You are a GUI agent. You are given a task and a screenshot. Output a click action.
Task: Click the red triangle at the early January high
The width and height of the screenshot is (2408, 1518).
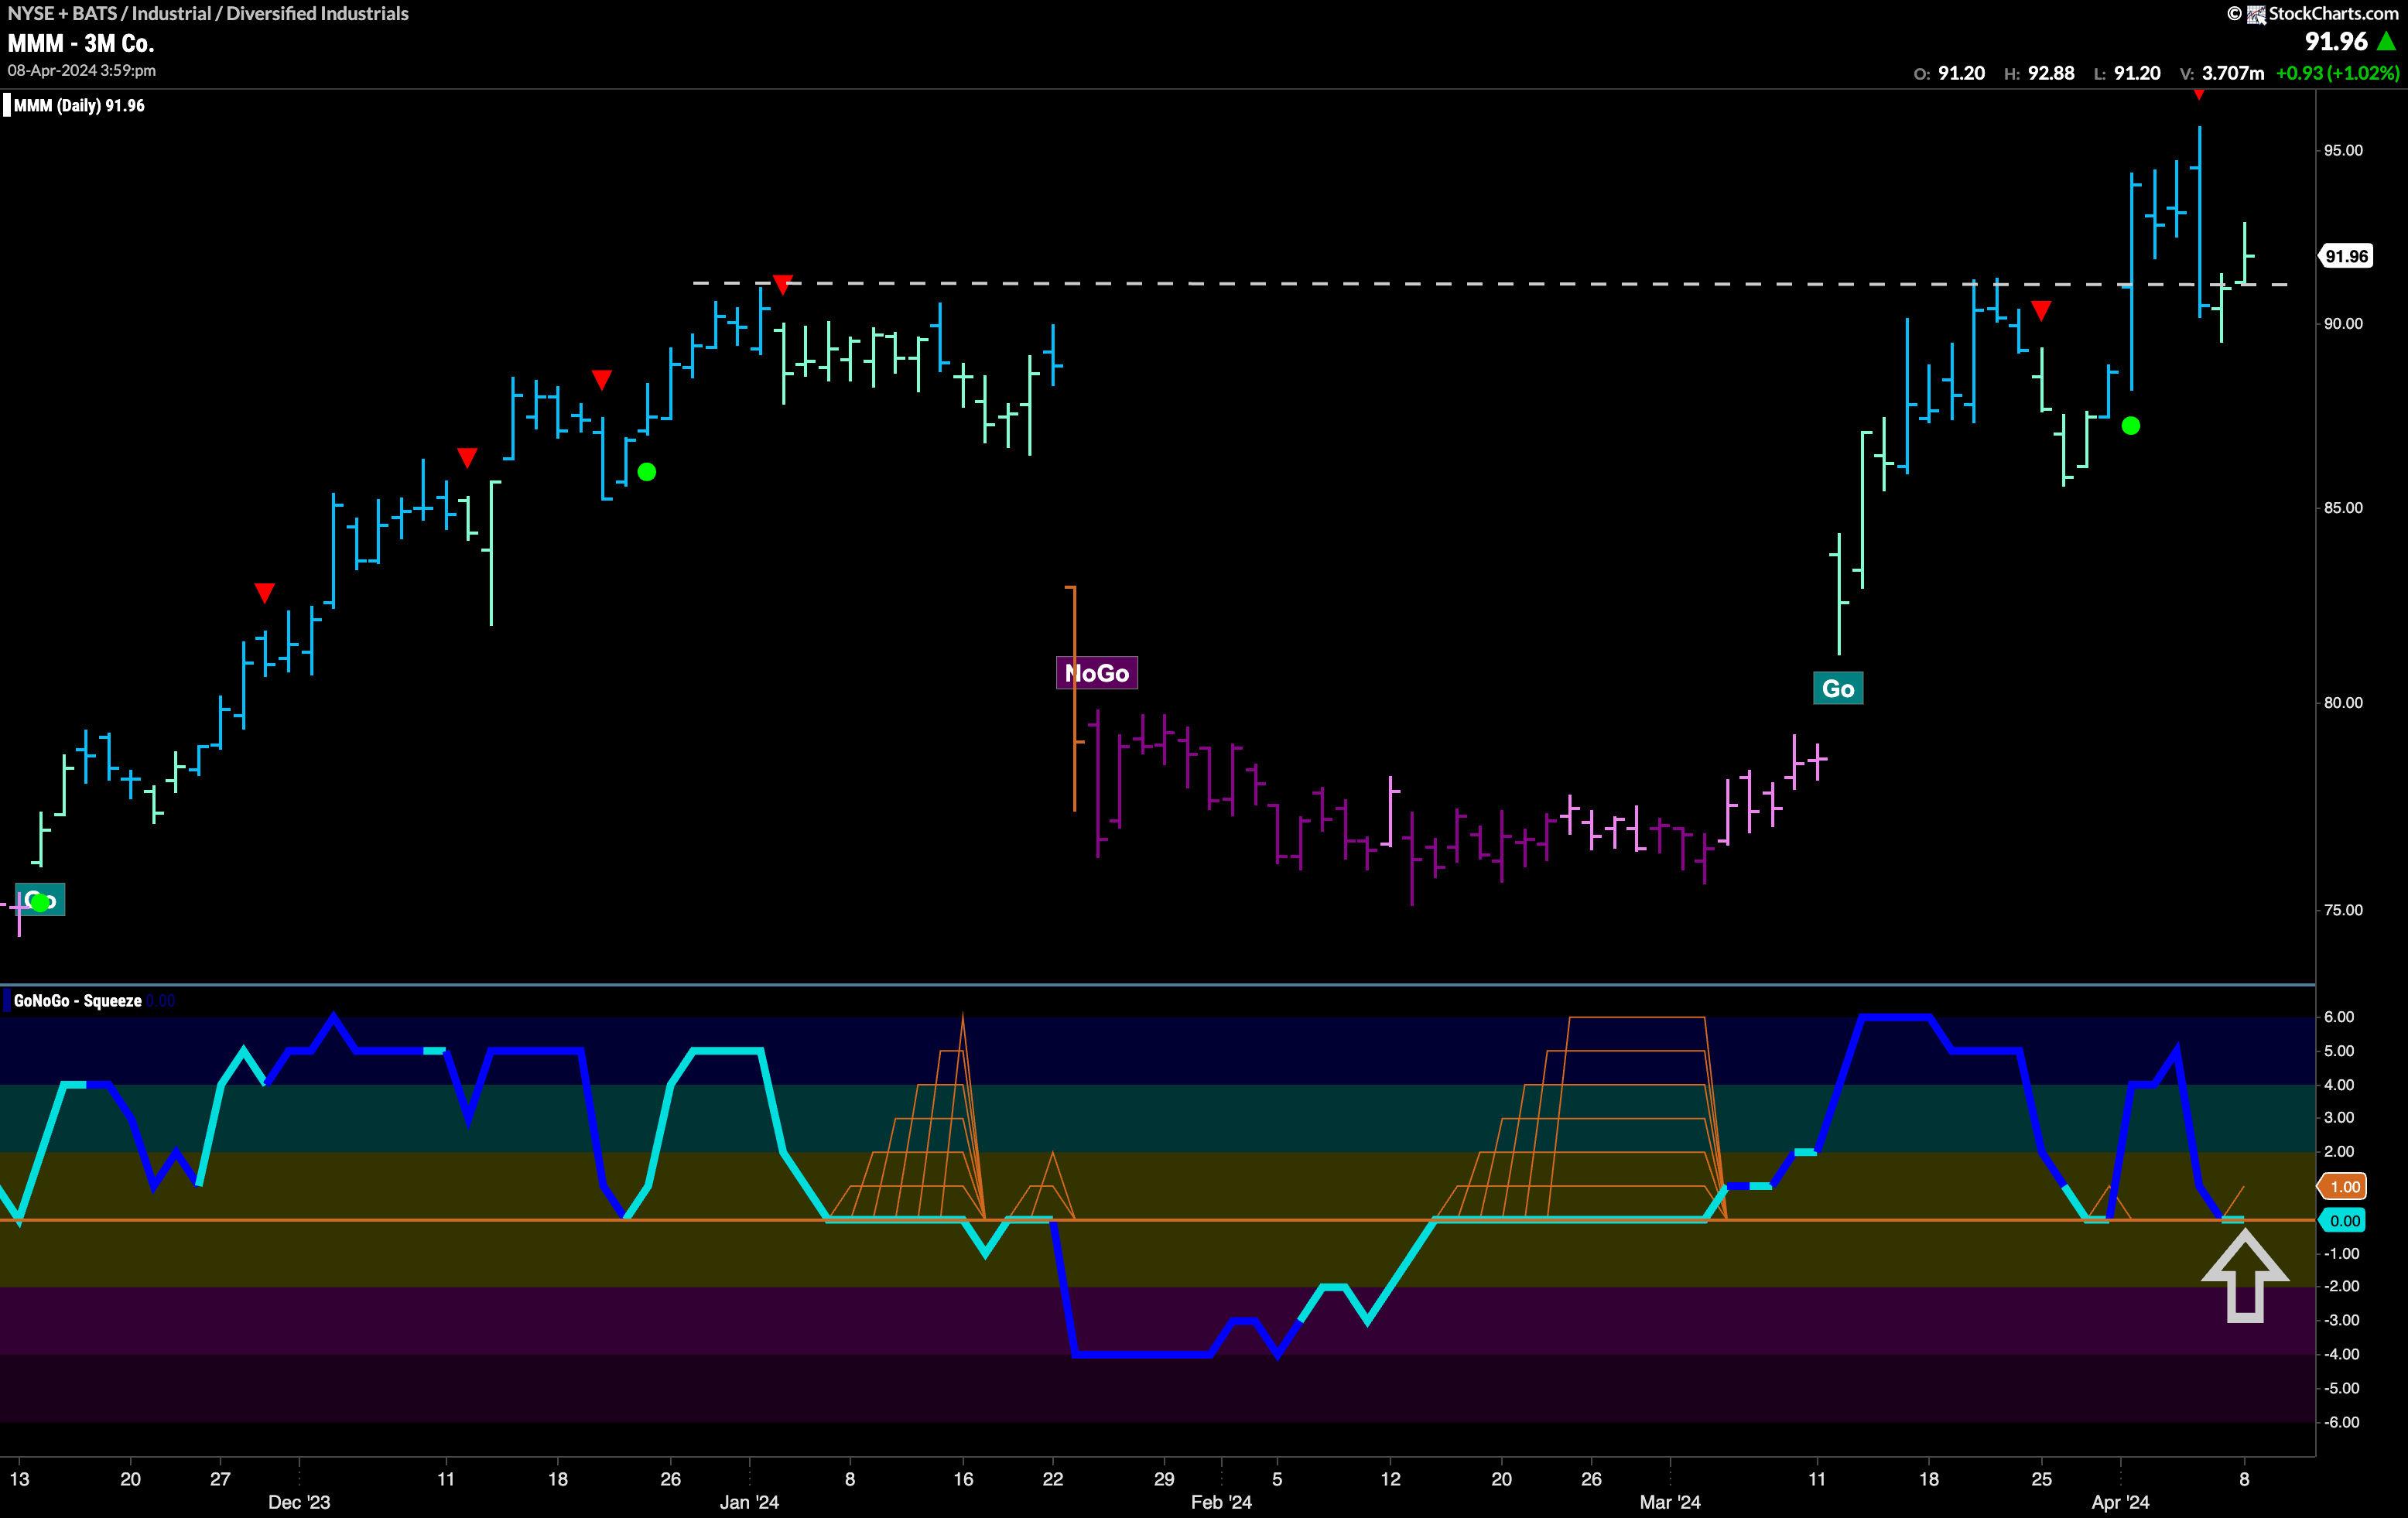pyautogui.click(x=783, y=284)
